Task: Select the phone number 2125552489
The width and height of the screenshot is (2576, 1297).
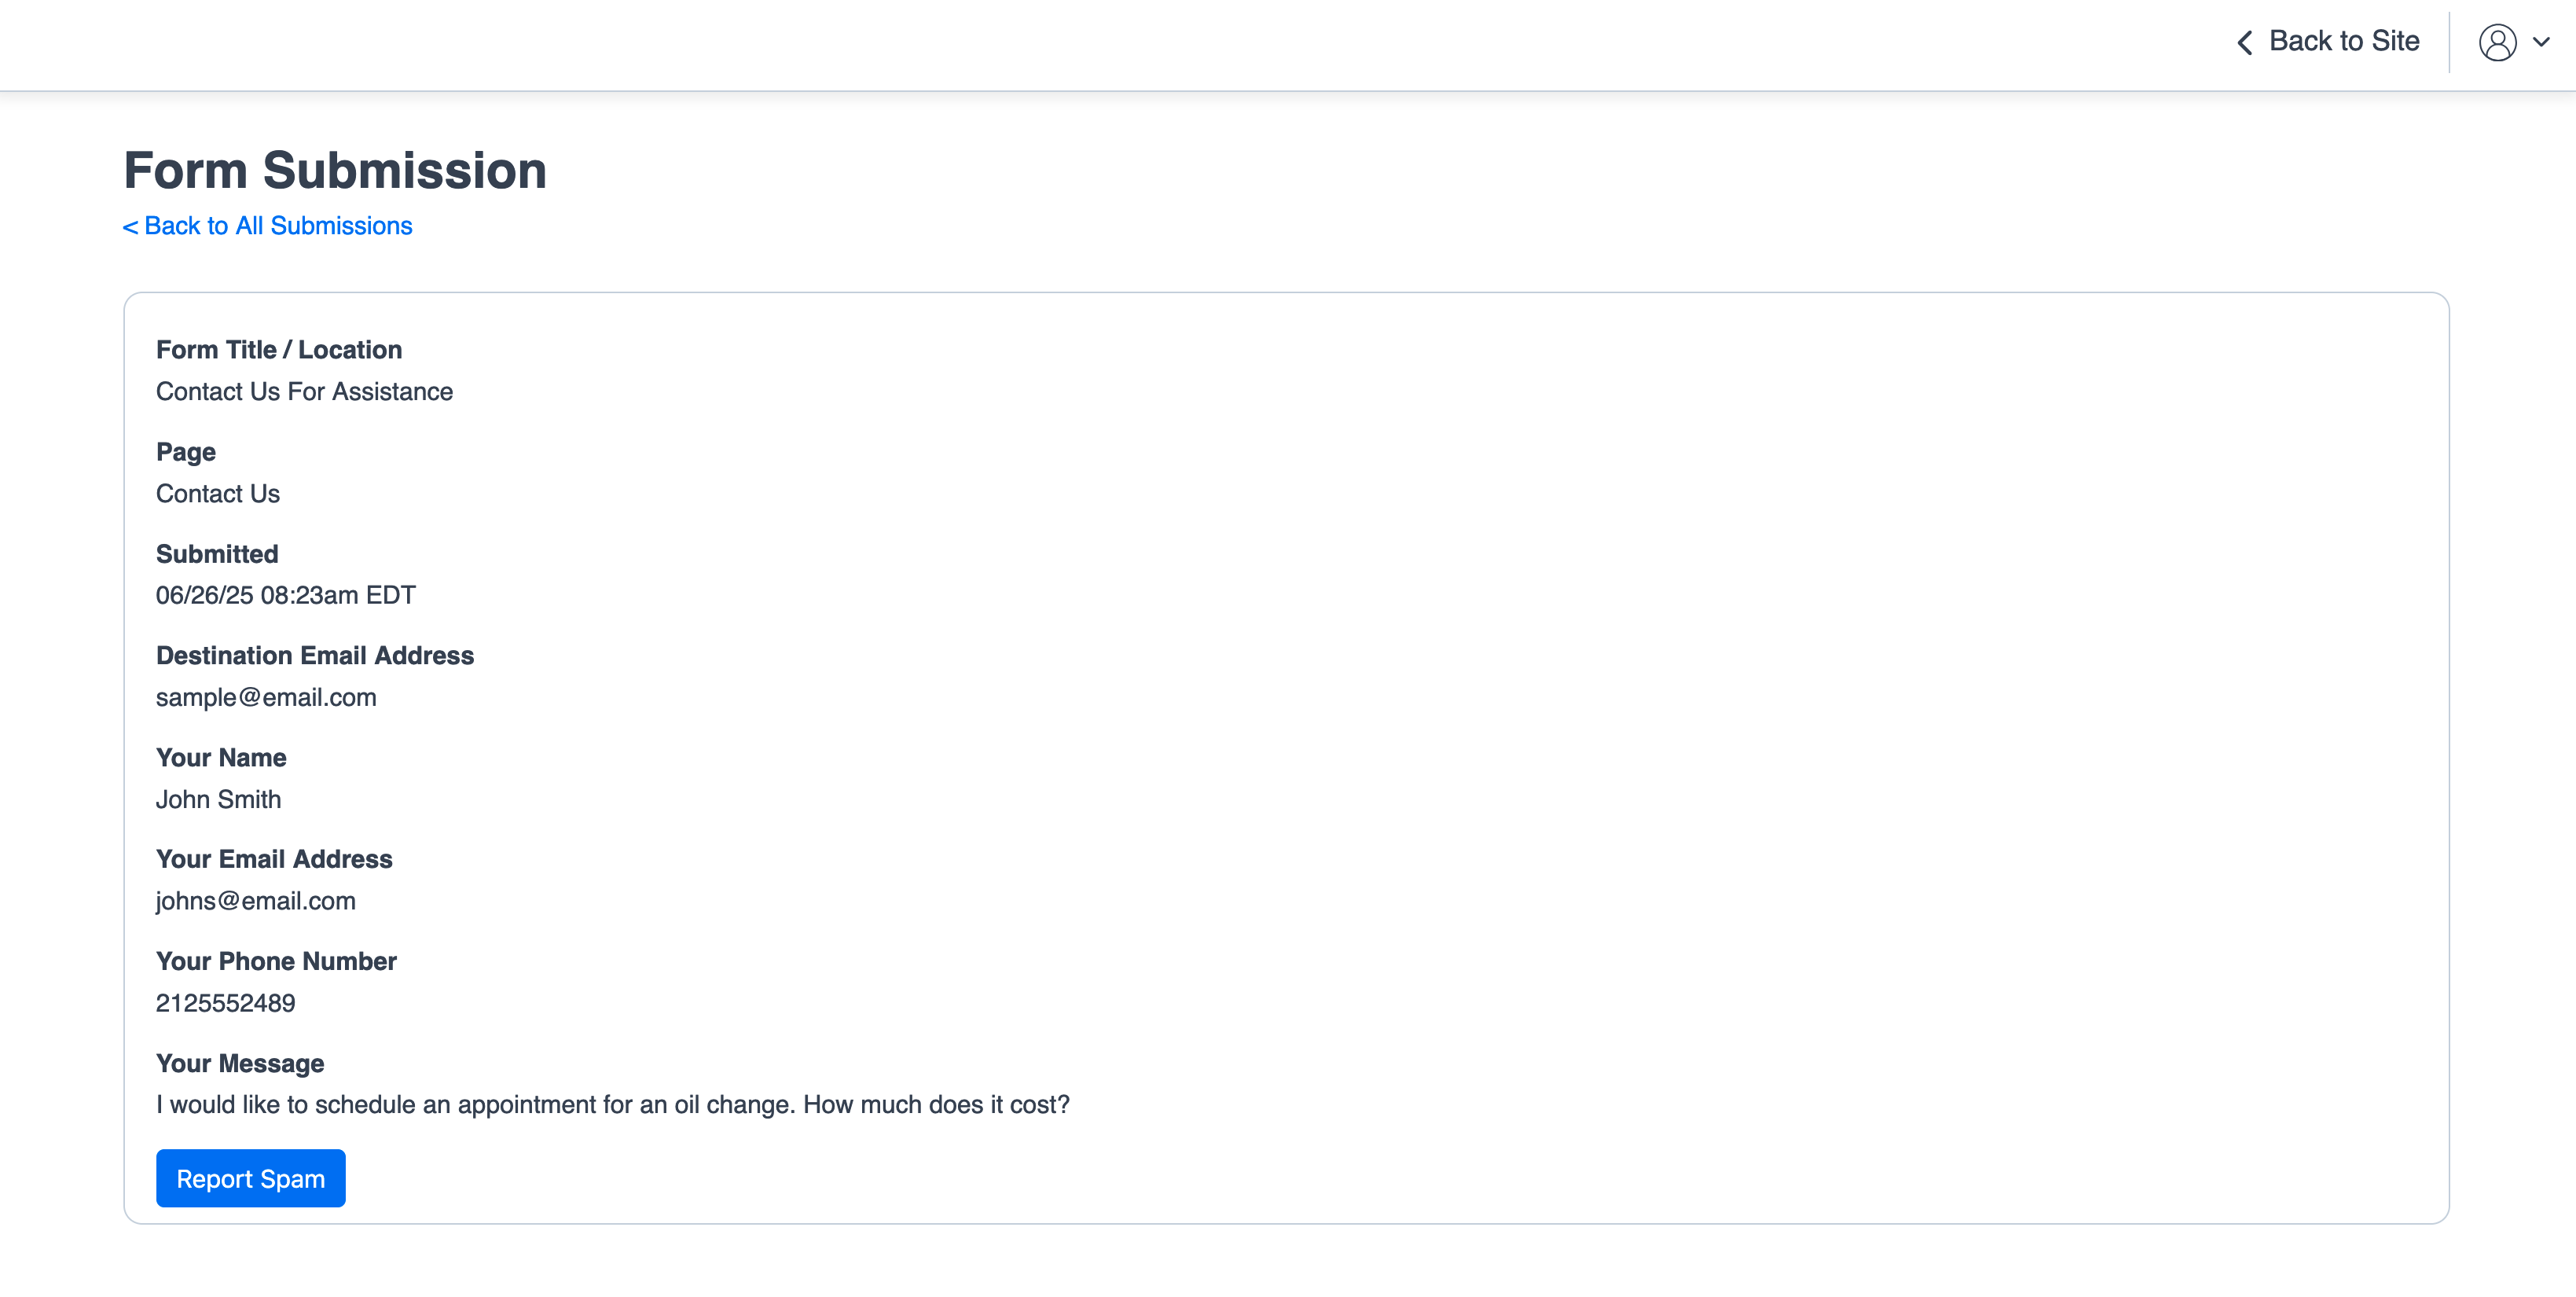Action: pyautogui.click(x=226, y=1003)
